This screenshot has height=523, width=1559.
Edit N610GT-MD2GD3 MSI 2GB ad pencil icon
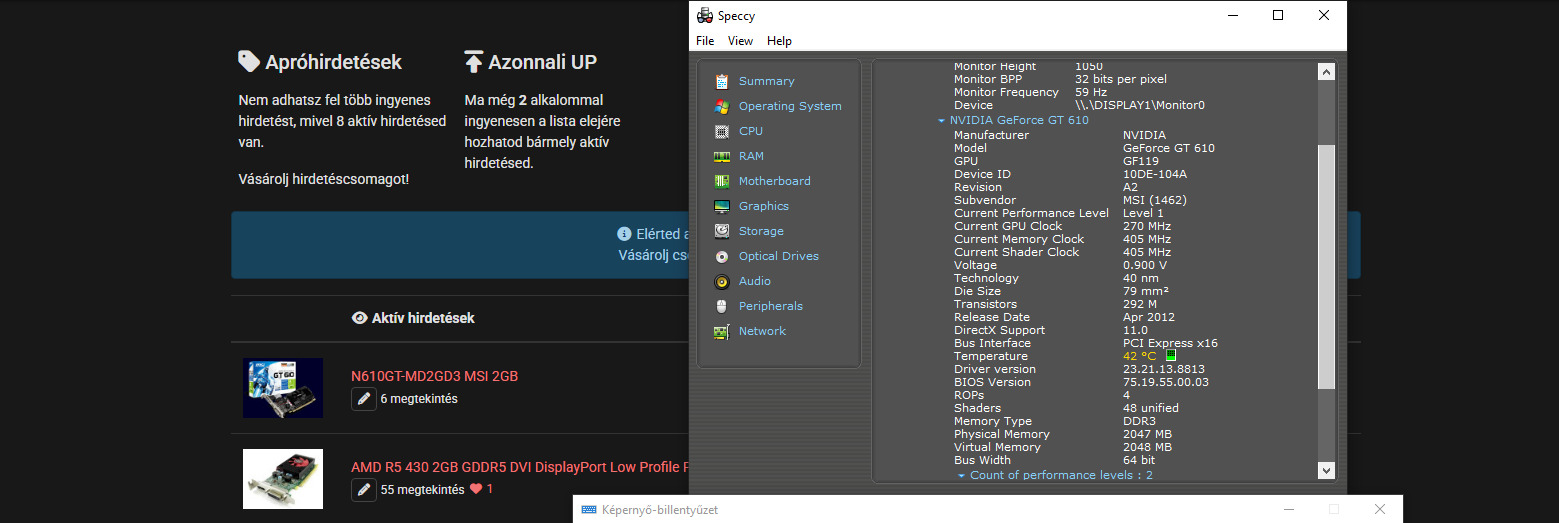[x=363, y=399]
